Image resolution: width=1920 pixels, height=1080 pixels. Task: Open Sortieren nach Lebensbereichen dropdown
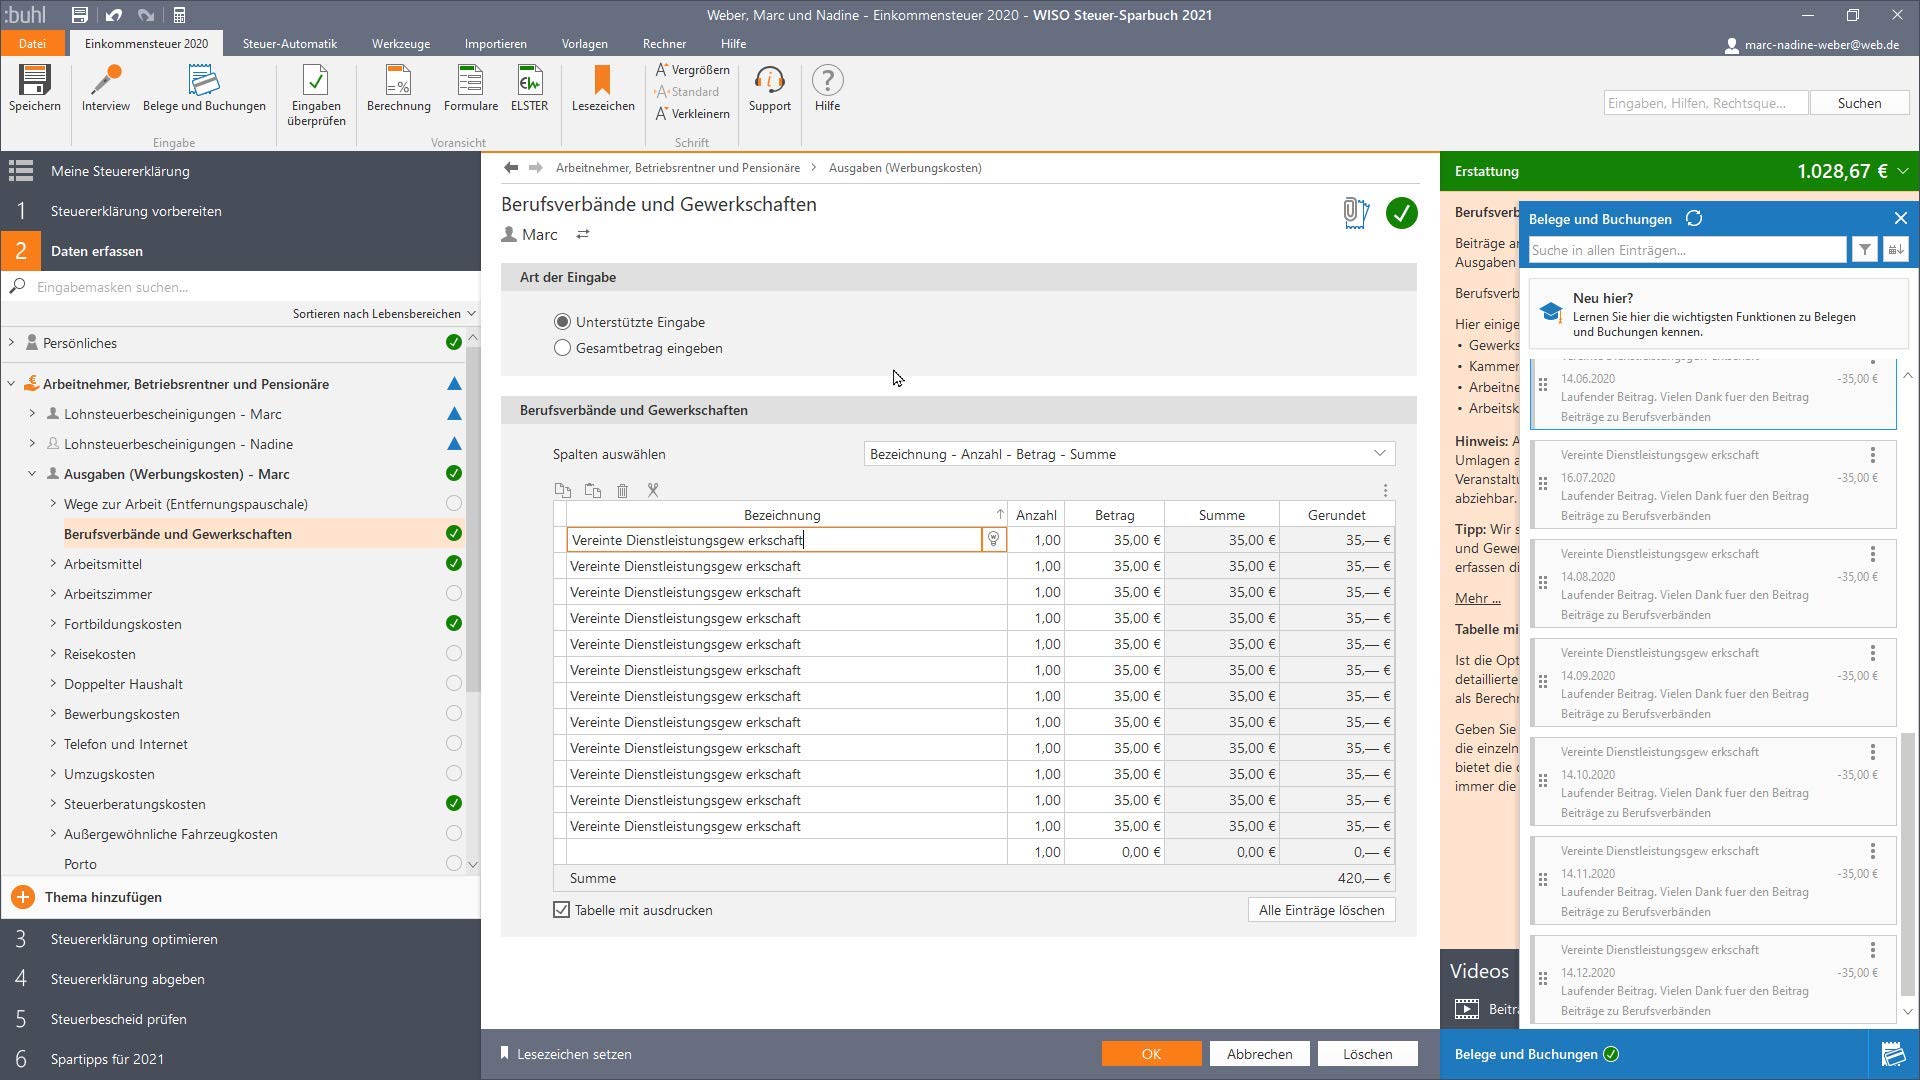point(384,314)
